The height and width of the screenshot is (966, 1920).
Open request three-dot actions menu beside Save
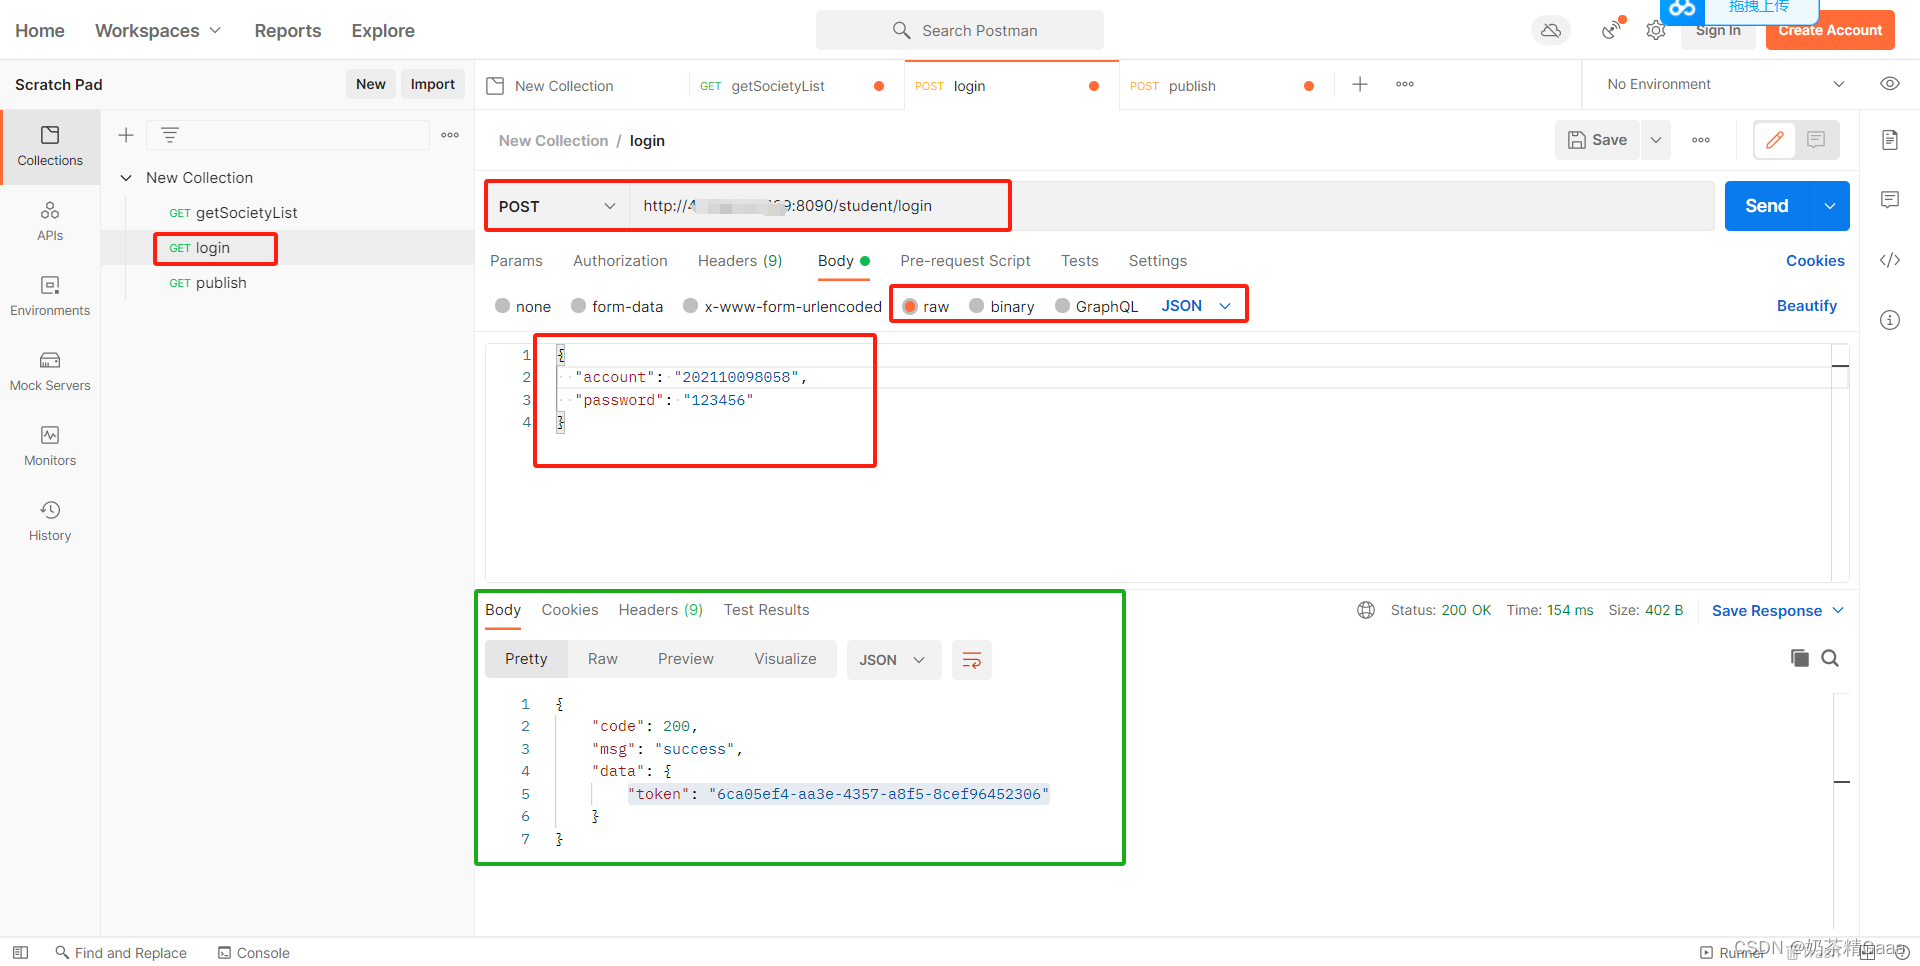click(1701, 140)
